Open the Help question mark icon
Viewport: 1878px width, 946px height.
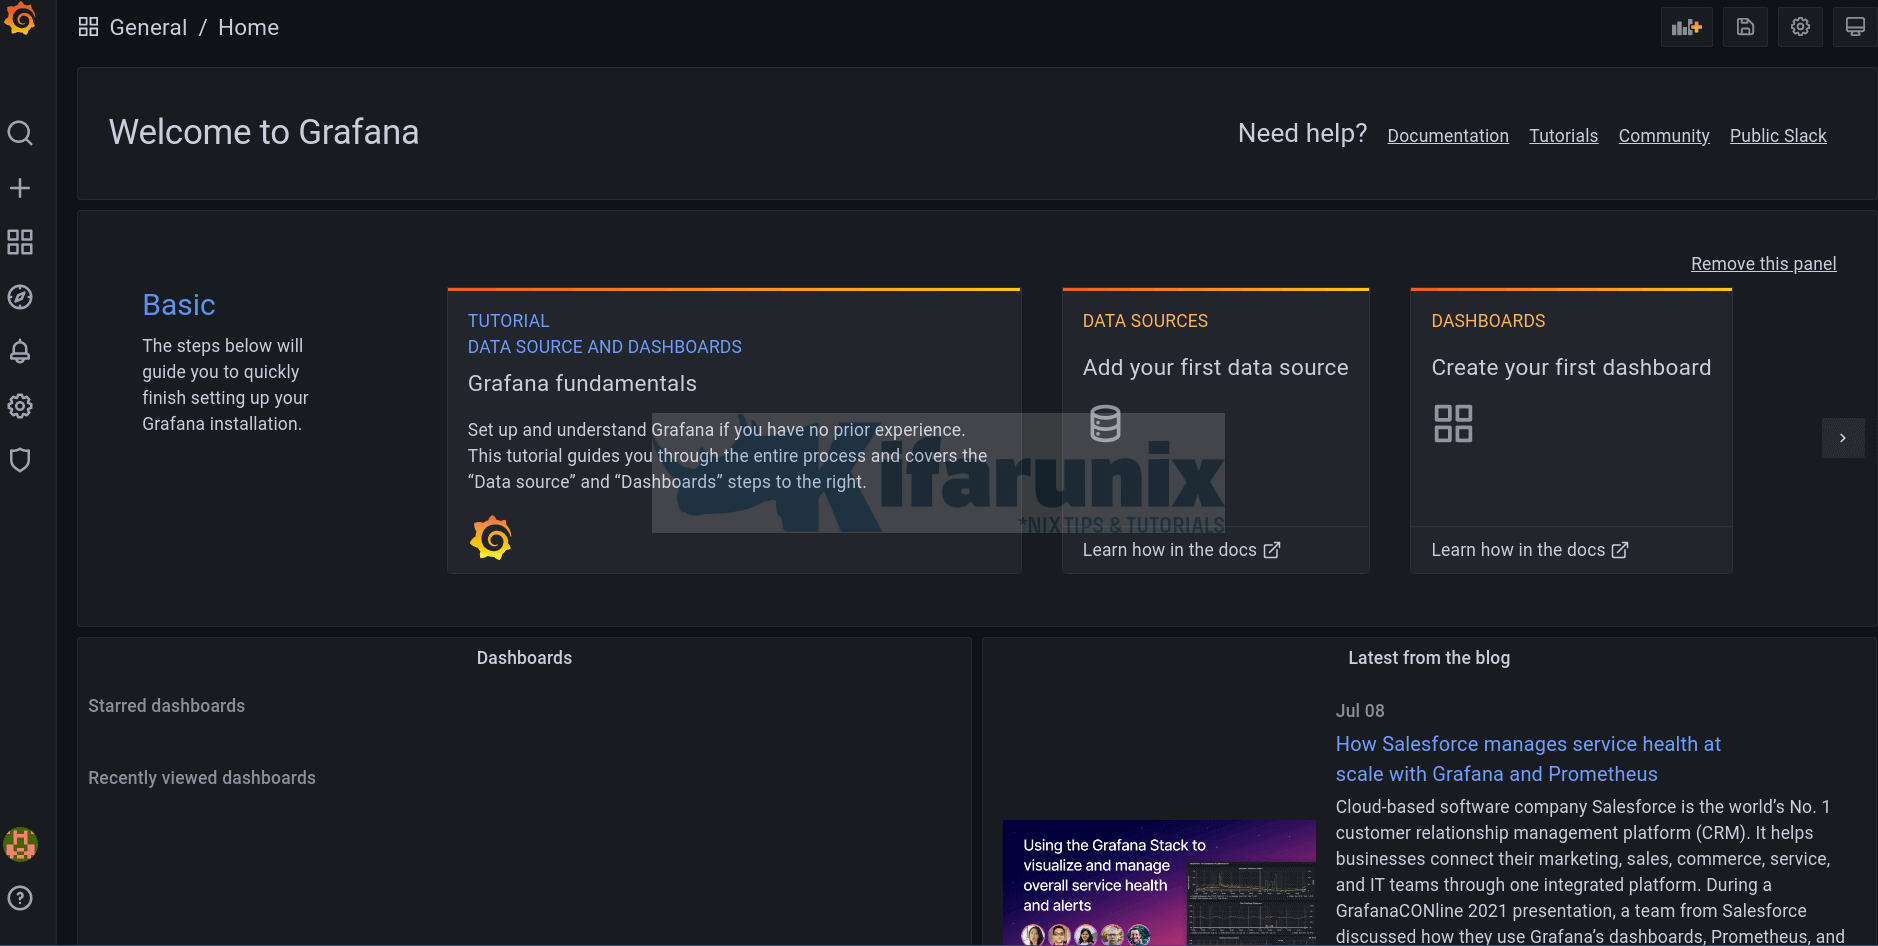20,898
